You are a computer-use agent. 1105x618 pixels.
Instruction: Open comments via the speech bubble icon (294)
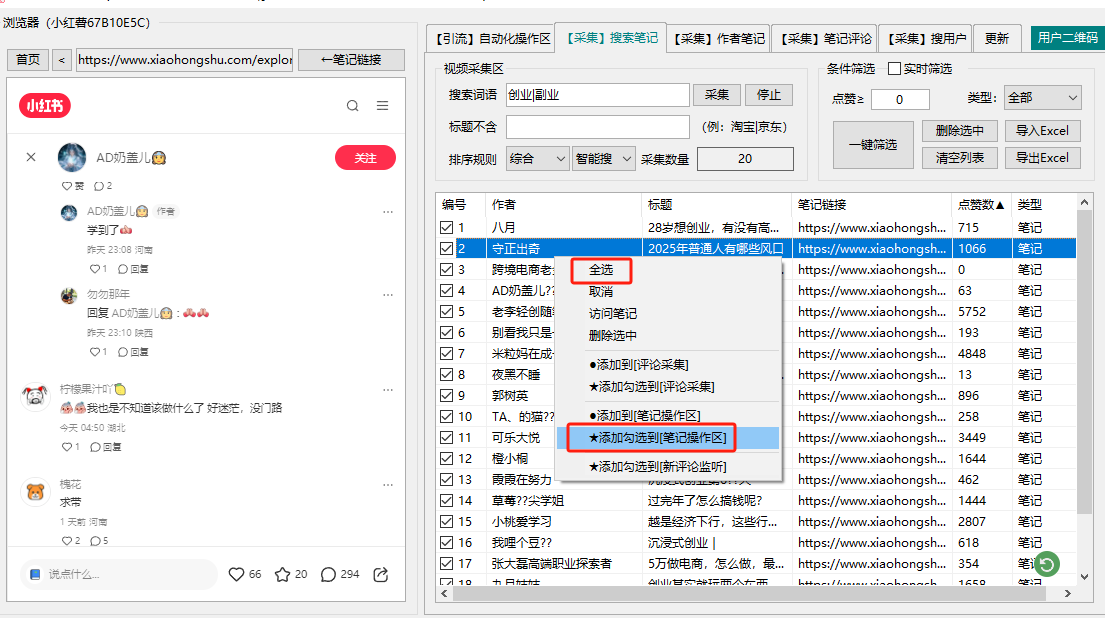[328, 574]
